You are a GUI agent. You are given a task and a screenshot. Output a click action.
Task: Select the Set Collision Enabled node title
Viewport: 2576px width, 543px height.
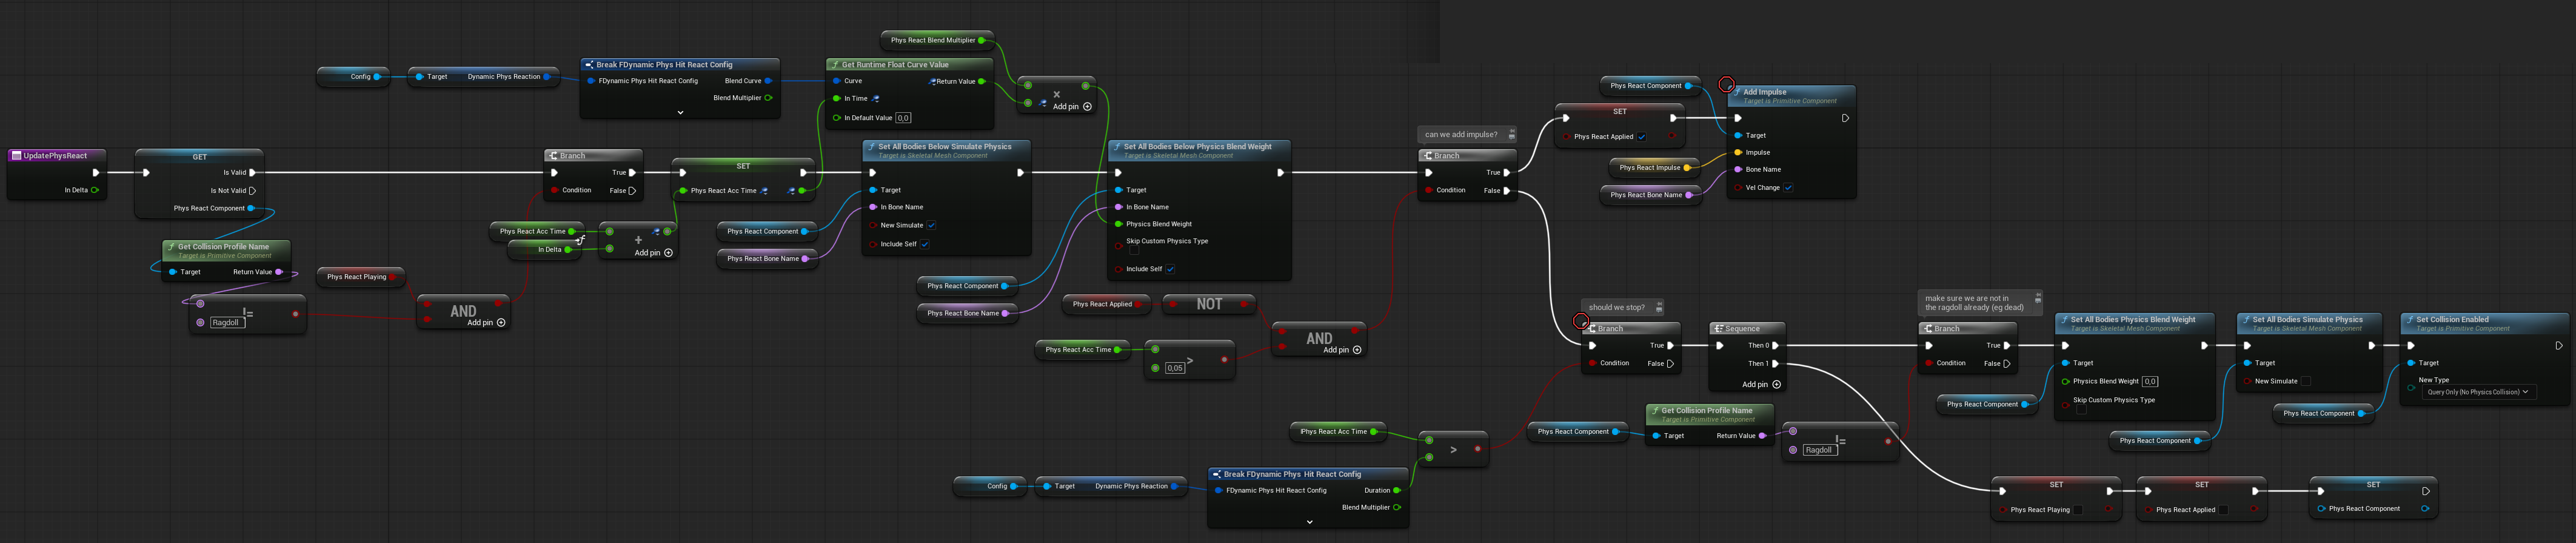point(2452,320)
